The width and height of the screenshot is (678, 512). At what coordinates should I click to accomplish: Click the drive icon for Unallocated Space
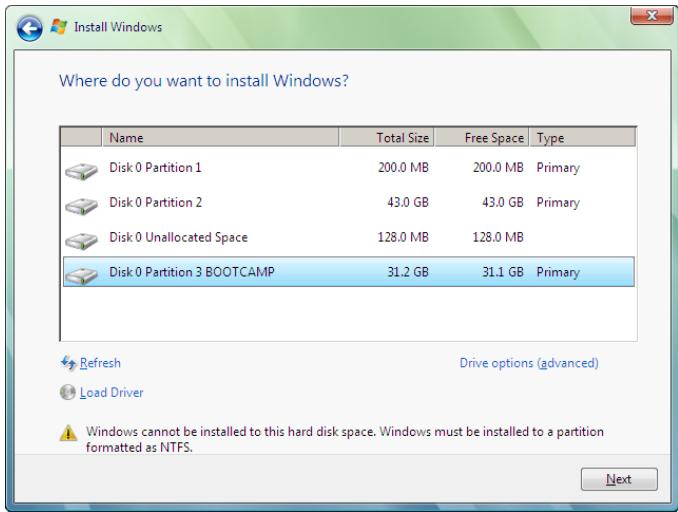[x=81, y=241]
